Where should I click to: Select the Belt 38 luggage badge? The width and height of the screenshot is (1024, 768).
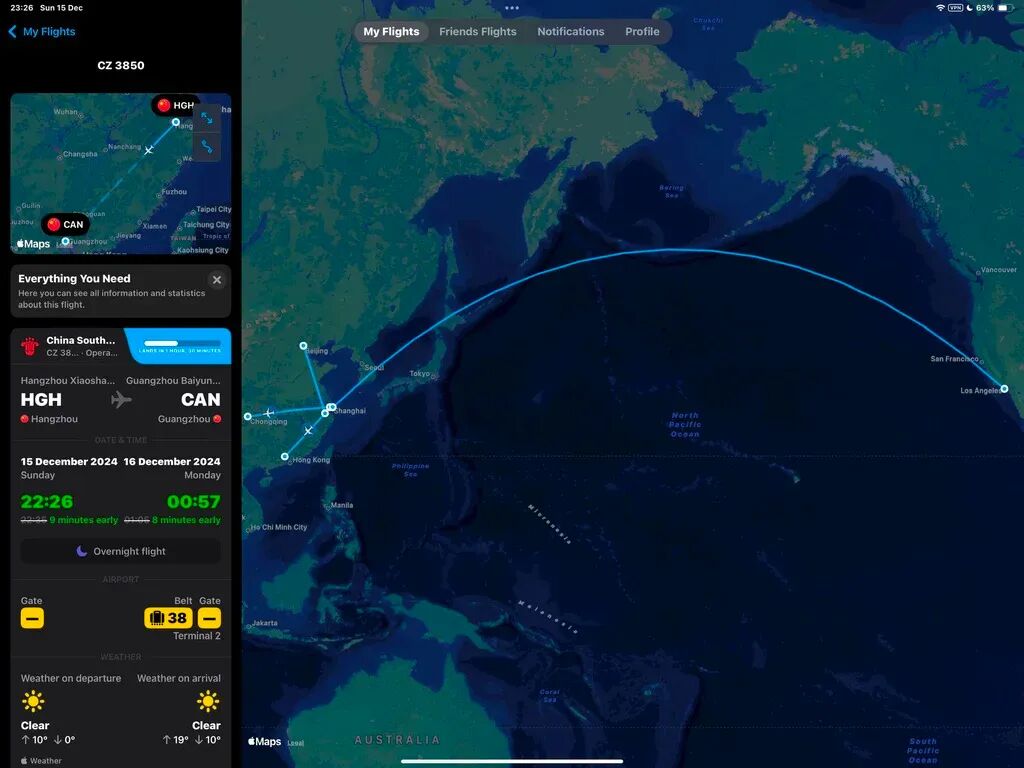tap(168, 618)
